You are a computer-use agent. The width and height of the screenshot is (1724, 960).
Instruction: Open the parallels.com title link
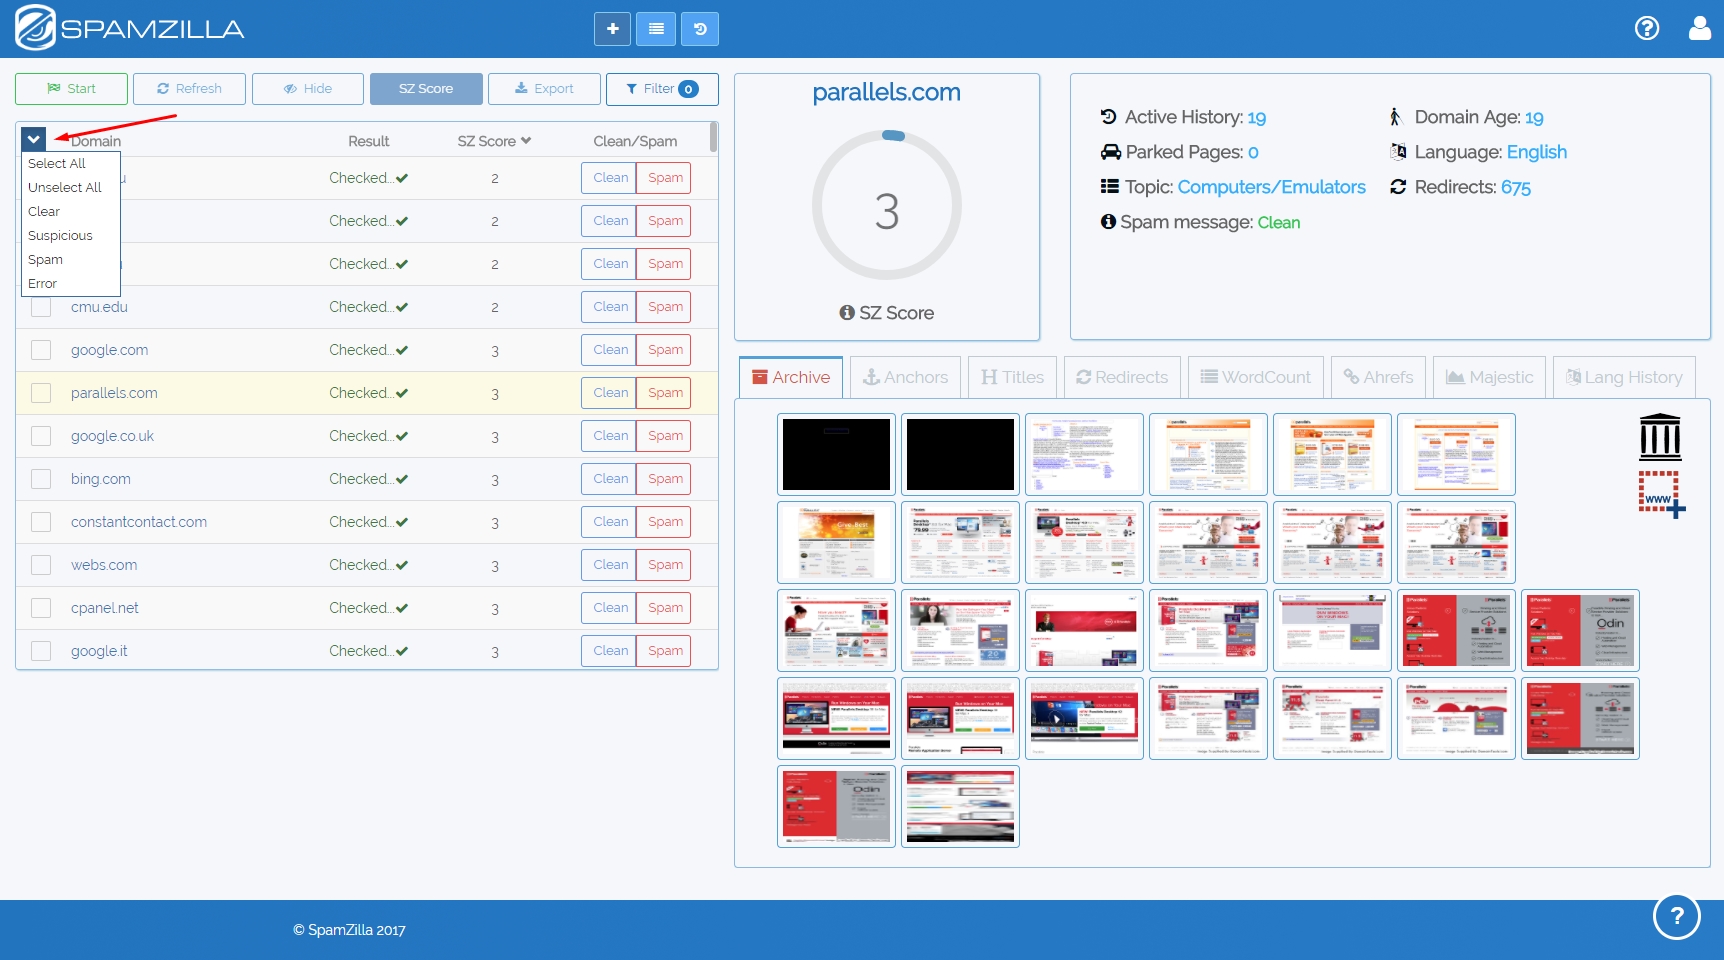(x=886, y=92)
